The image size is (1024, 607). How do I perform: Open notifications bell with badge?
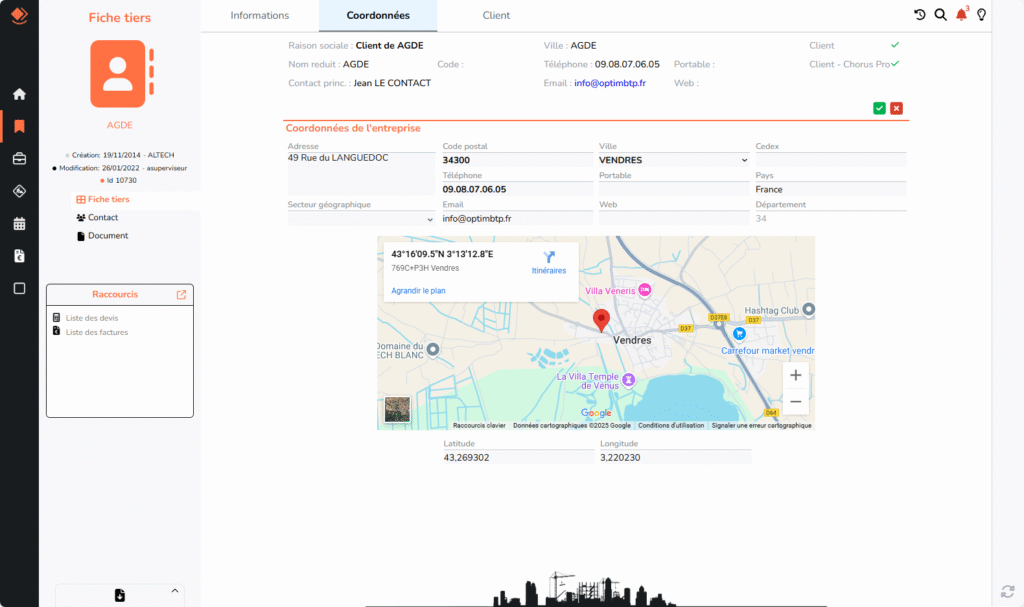(x=962, y=14)
